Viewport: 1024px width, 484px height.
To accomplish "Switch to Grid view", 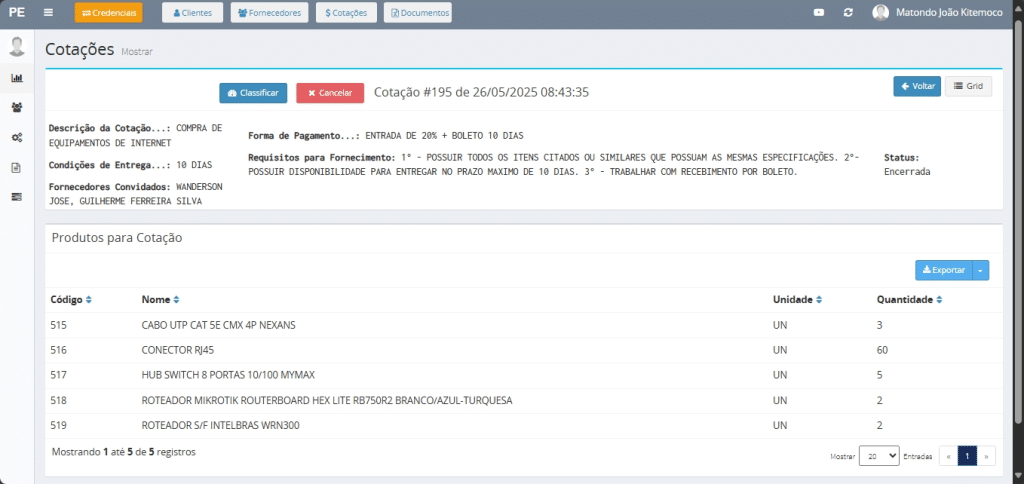I will [x=968, y=86].
